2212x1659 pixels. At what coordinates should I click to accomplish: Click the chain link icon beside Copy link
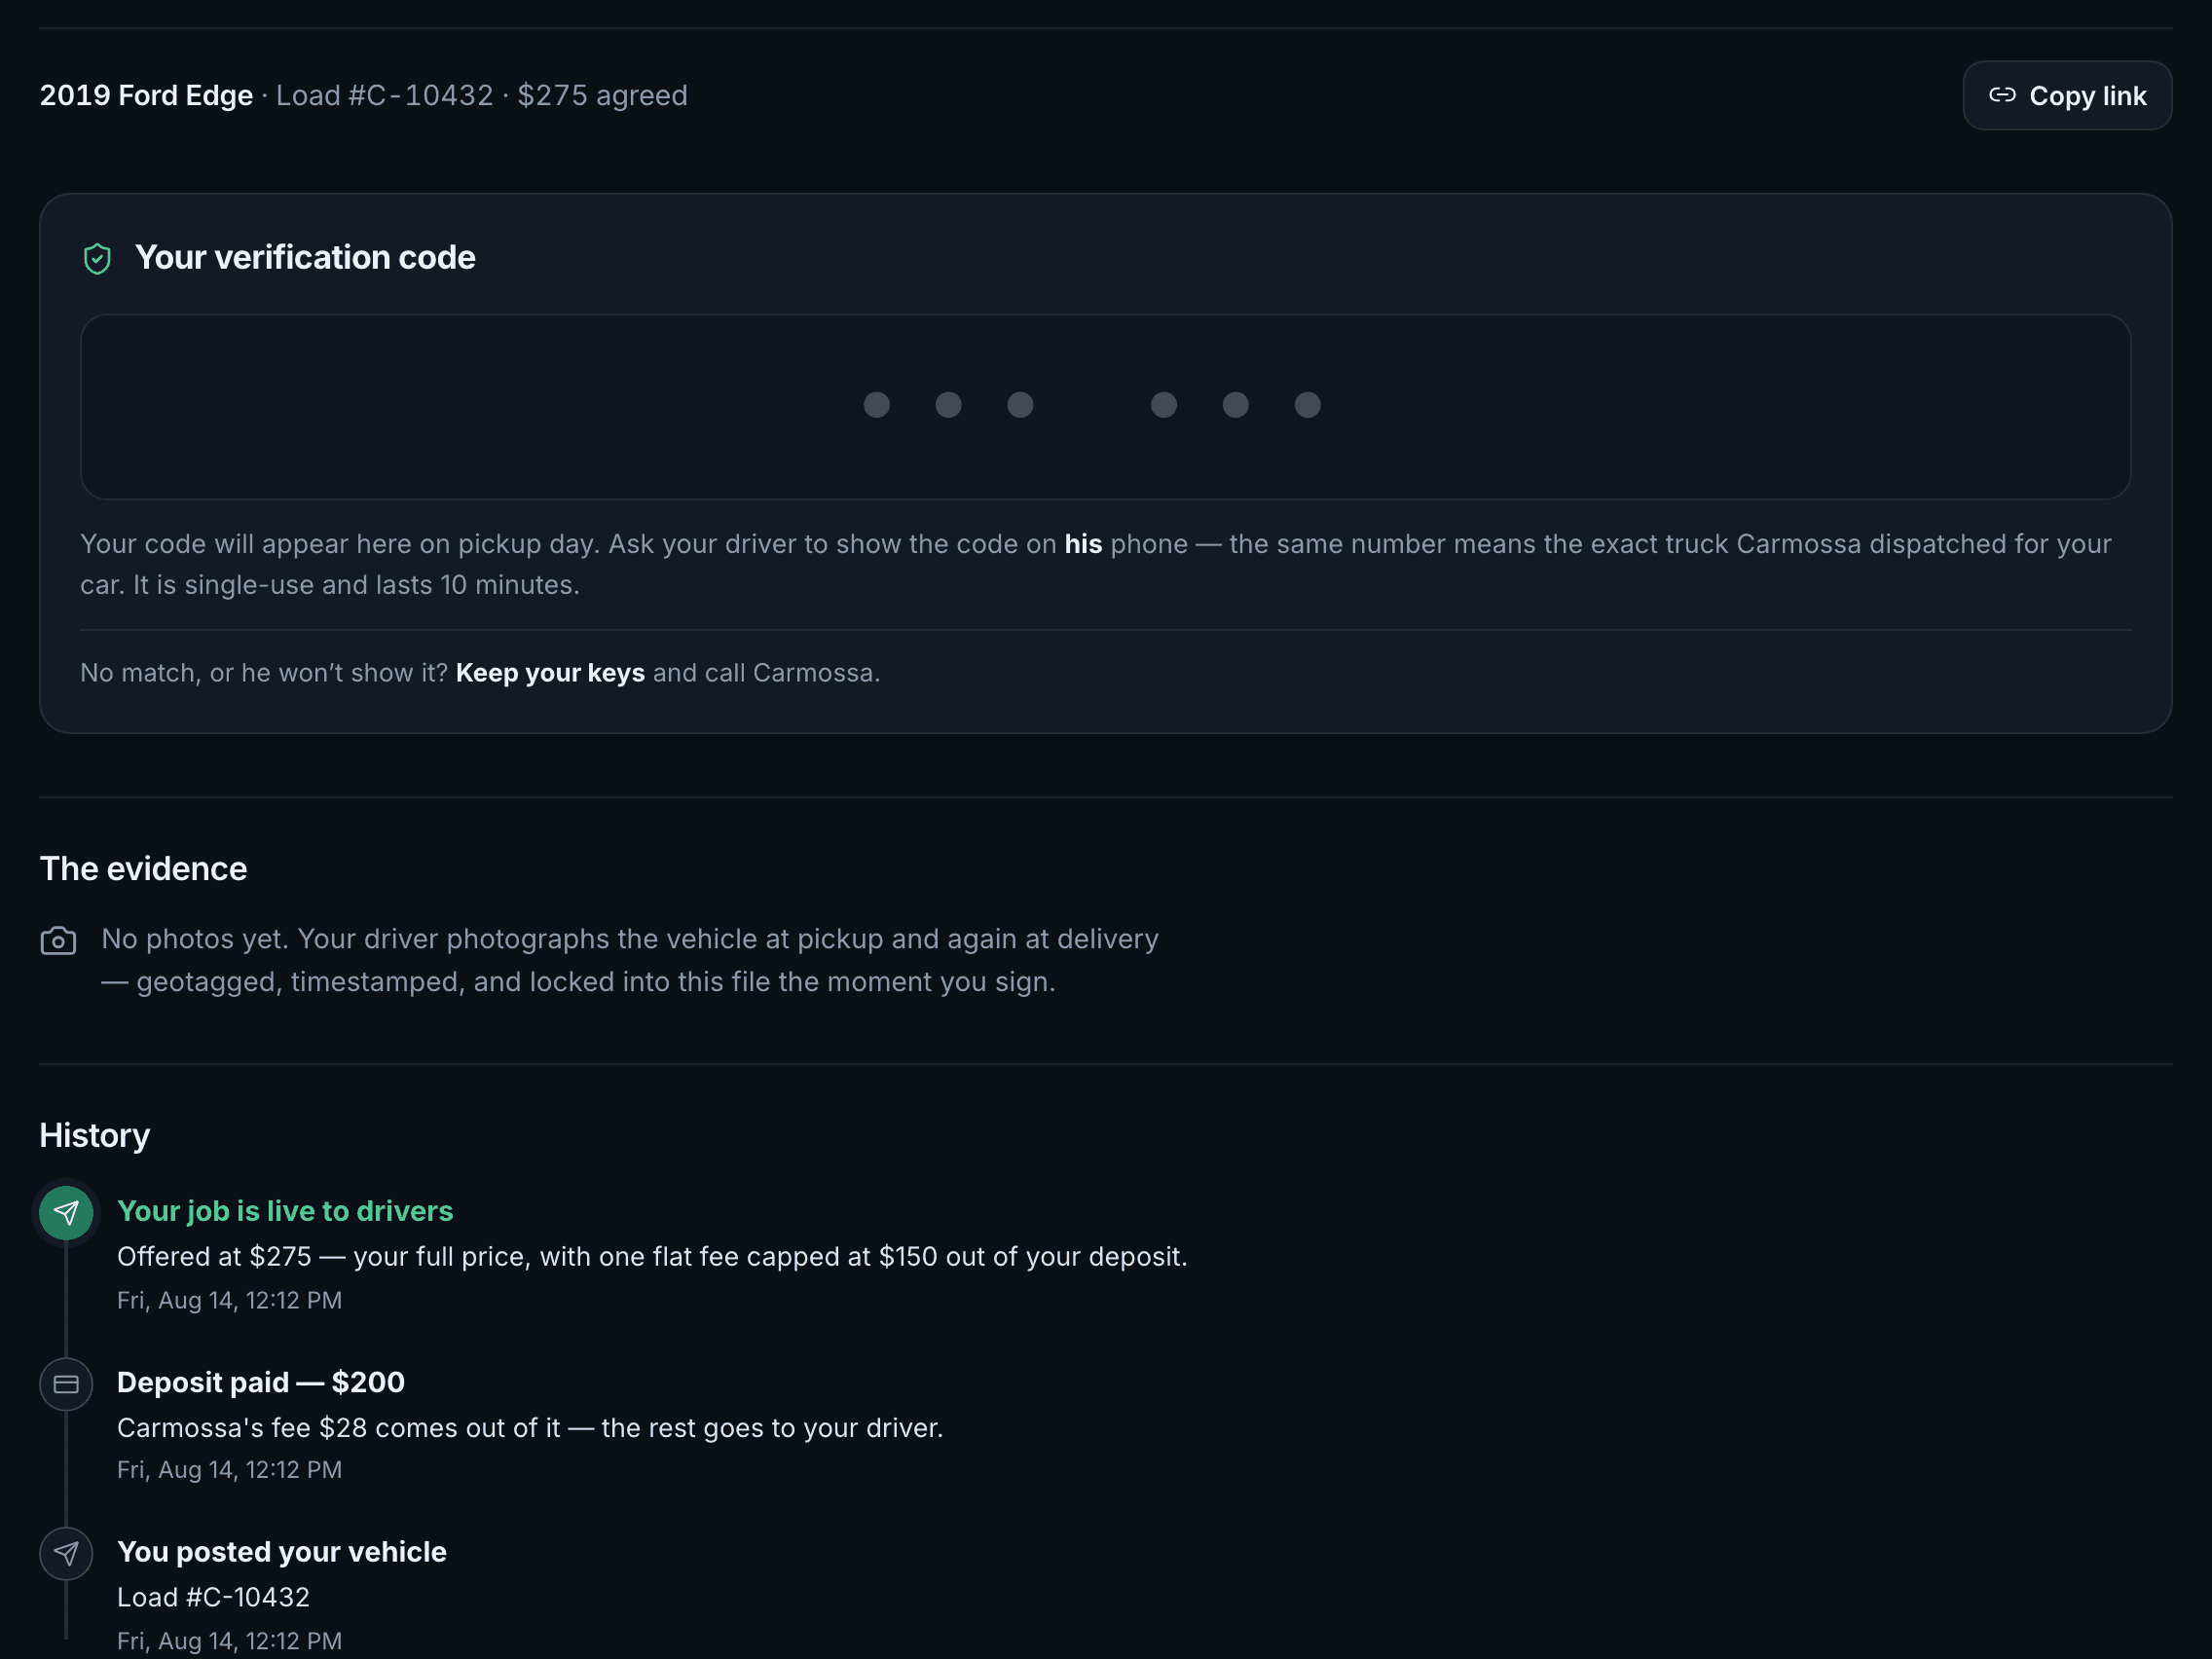[x=2001, y=95]
